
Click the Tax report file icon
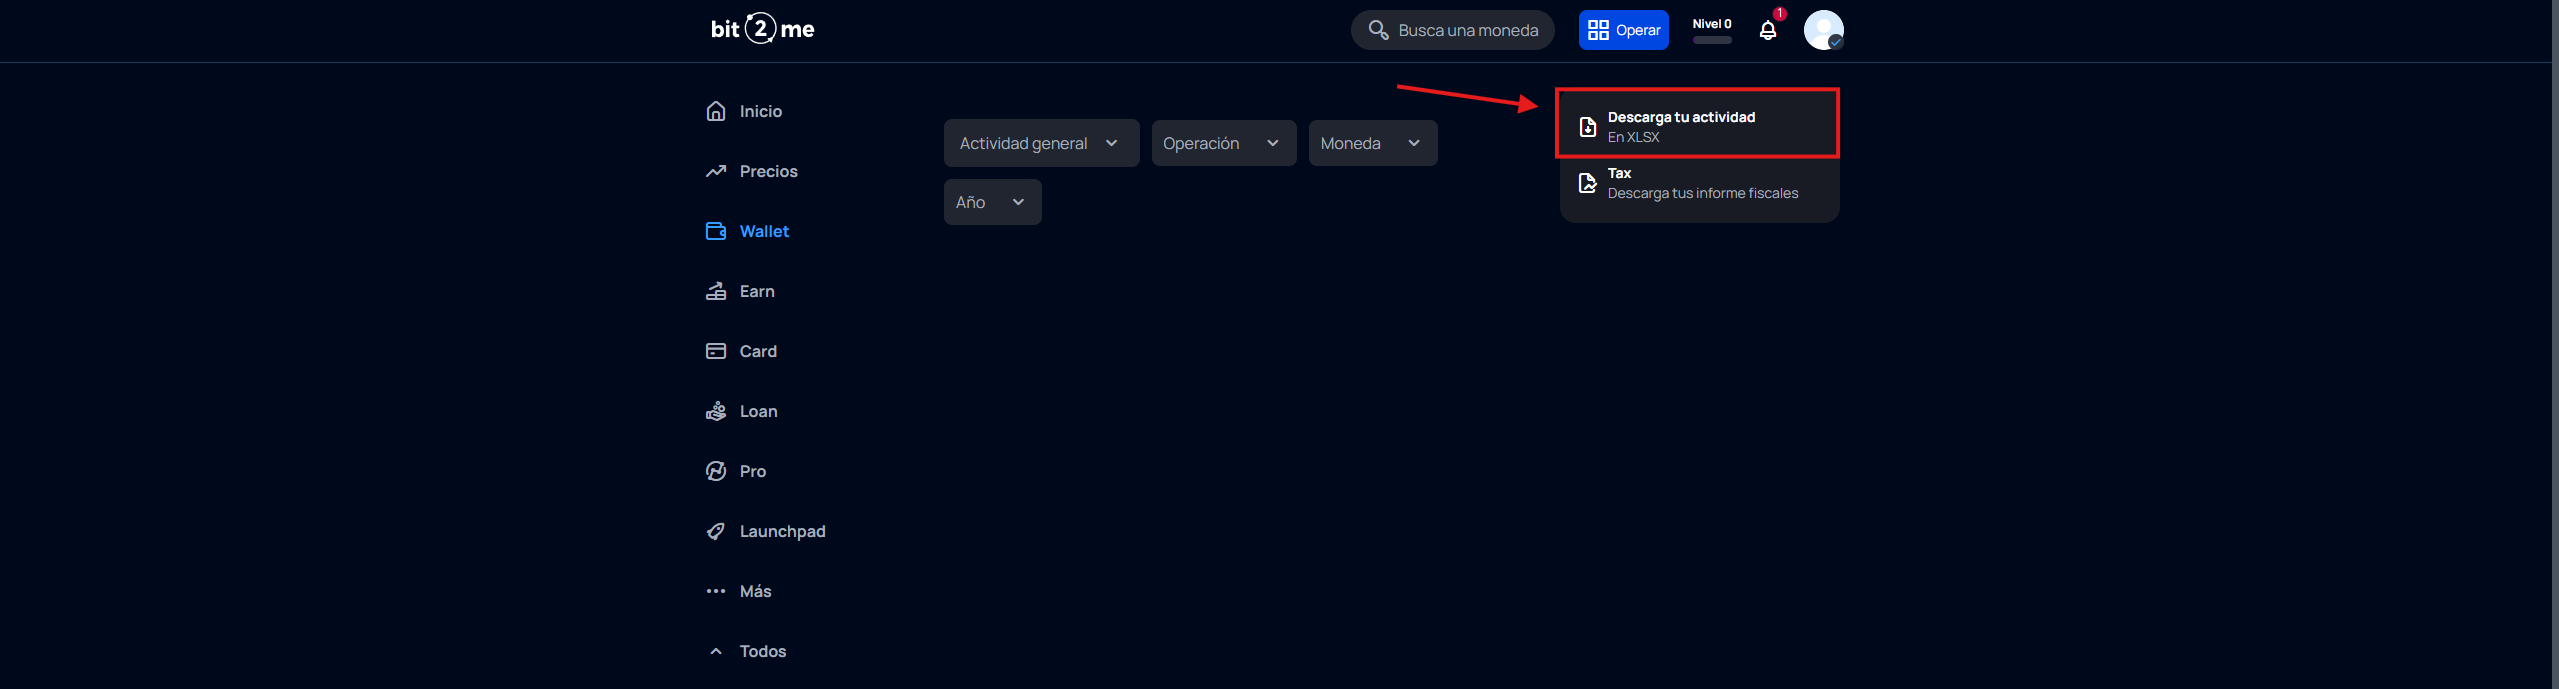tap(1588, 183)
